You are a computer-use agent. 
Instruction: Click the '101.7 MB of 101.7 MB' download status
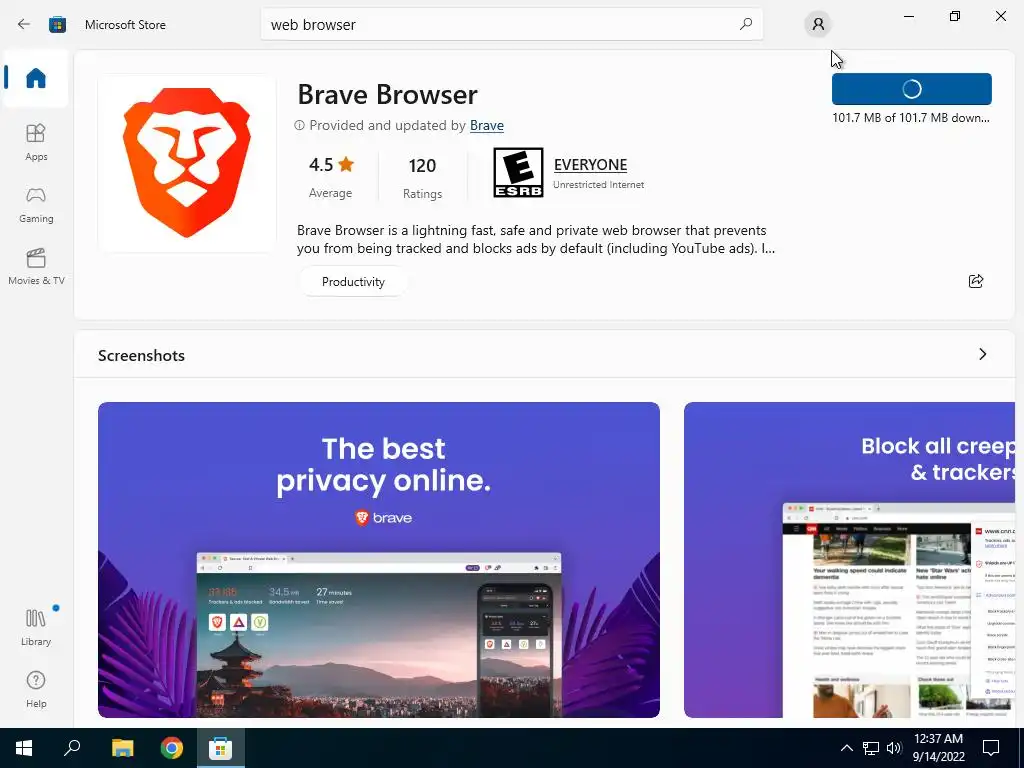[910, 118]
